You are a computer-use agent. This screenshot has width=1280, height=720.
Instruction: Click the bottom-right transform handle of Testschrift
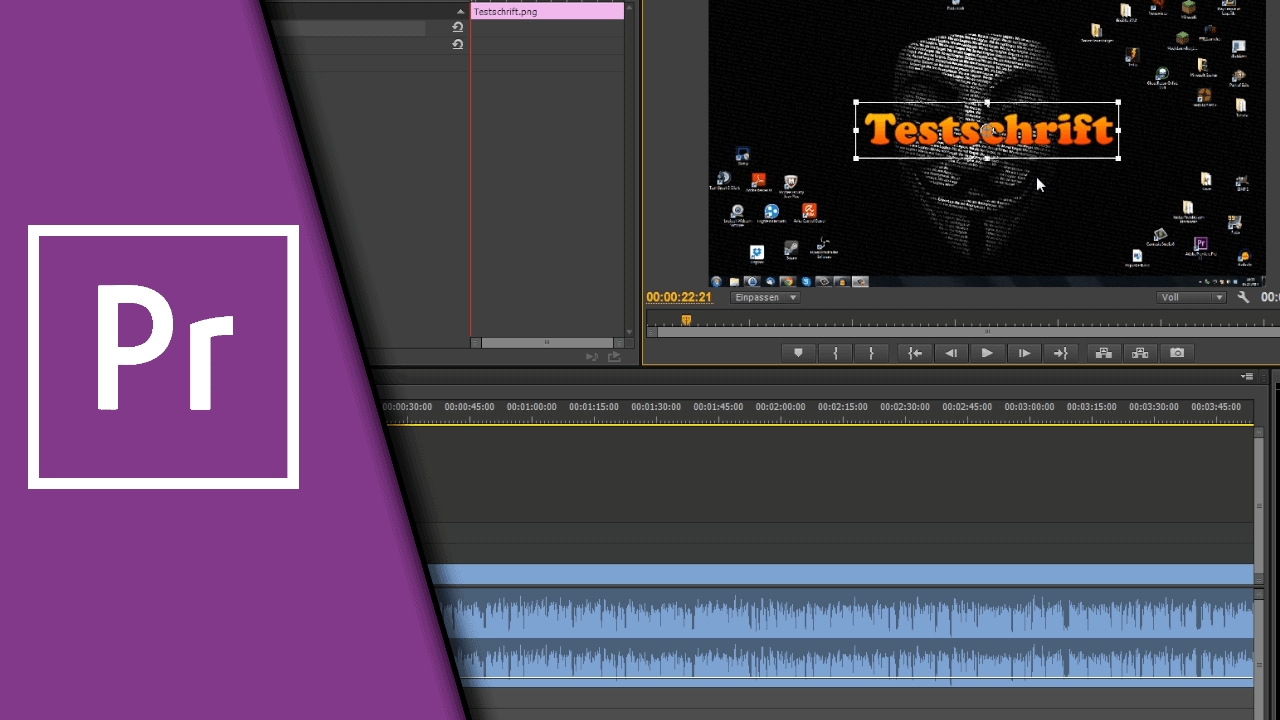click(1118, 158)
